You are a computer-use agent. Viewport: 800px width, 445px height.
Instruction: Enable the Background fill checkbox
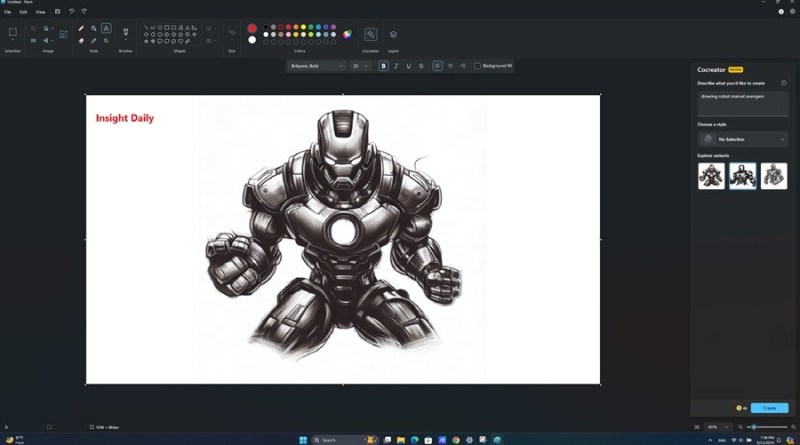(477, 66)
